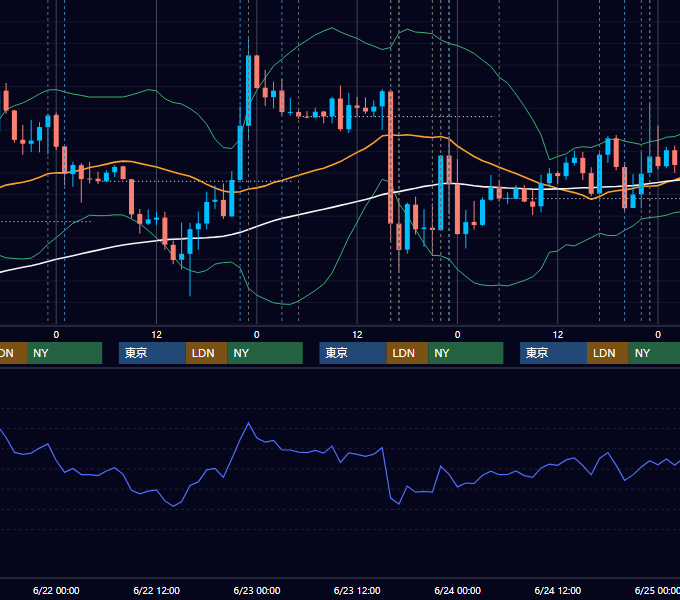
Task: Click the 6/22 12:00 date label
Action: point(157,590)
